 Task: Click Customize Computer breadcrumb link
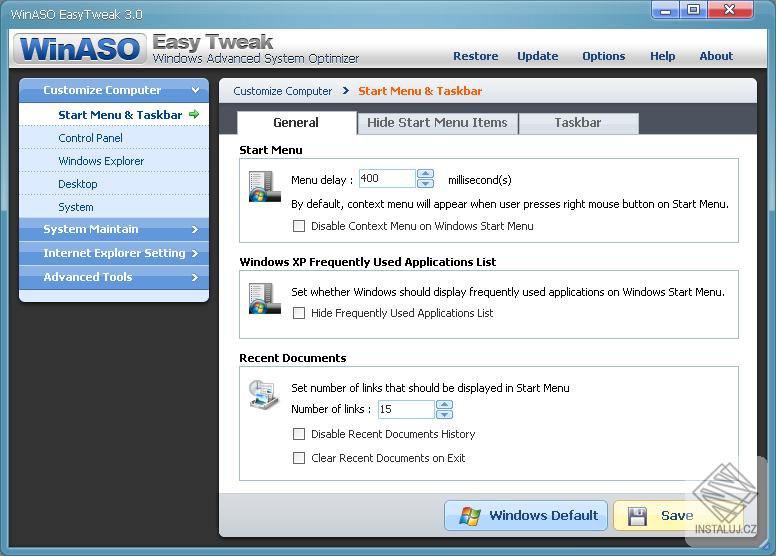(x=283, y=91)
